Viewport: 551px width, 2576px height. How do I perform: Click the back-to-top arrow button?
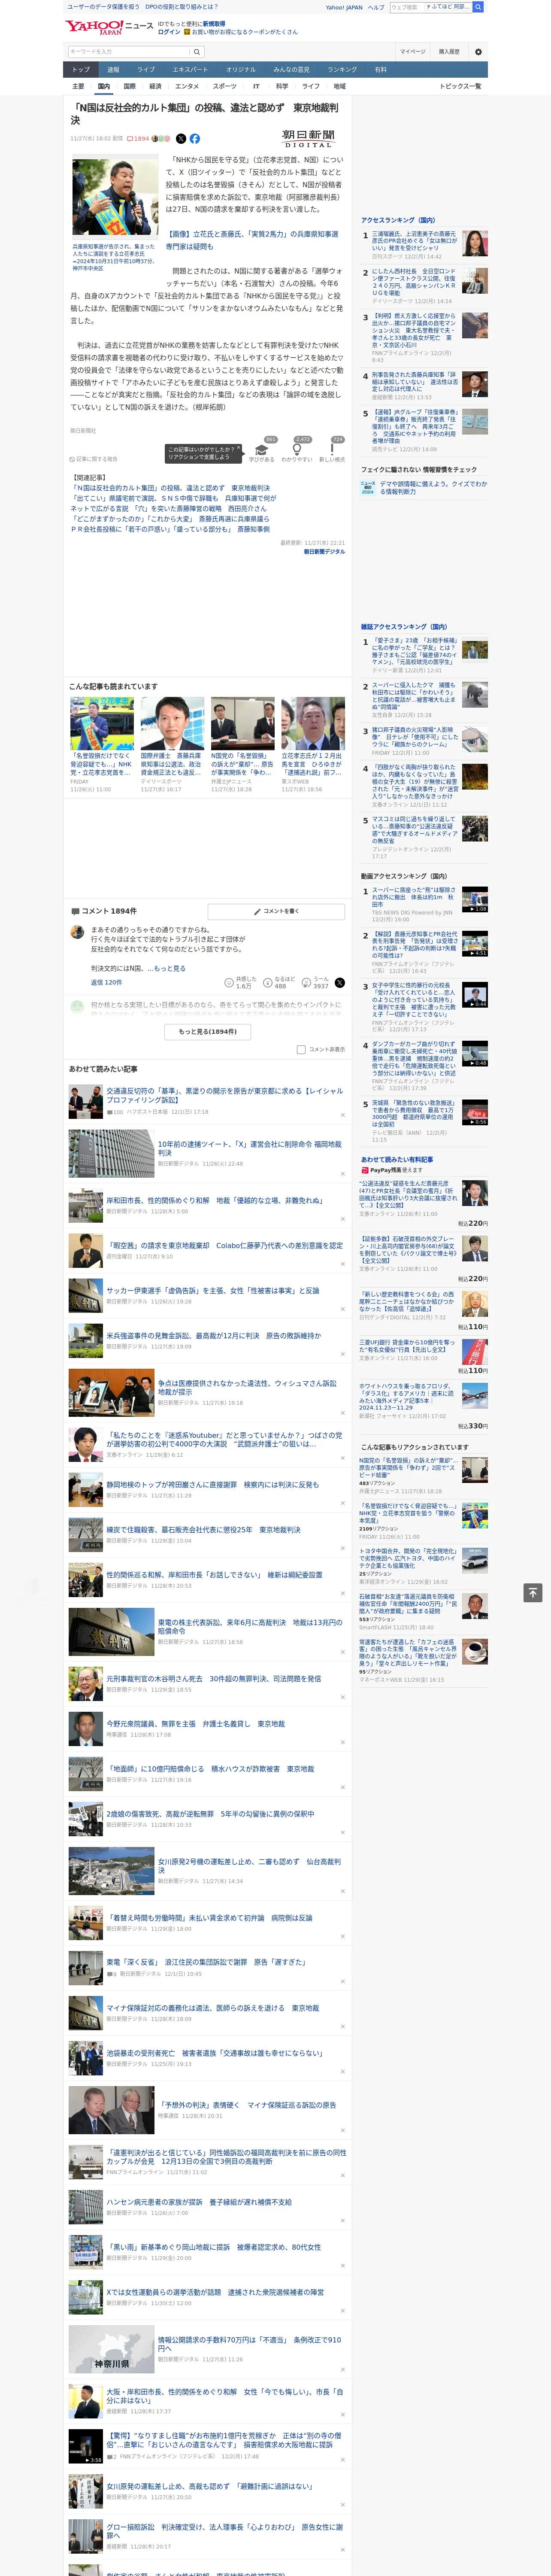[533, 1592]
